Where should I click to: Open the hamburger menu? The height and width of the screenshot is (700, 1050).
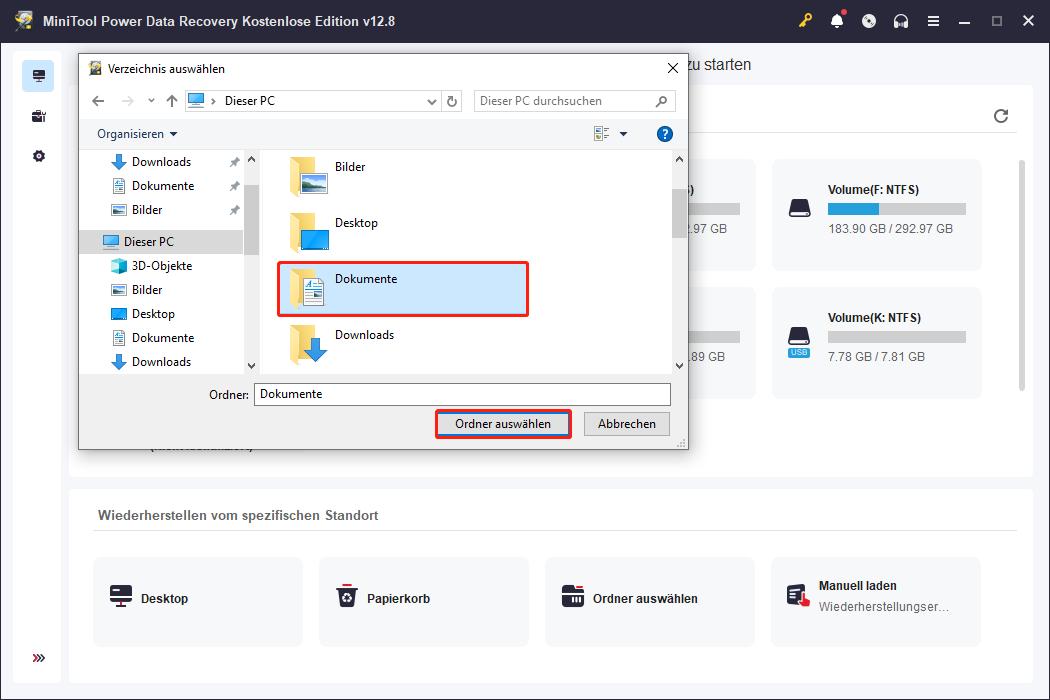(x=933, y=20)
